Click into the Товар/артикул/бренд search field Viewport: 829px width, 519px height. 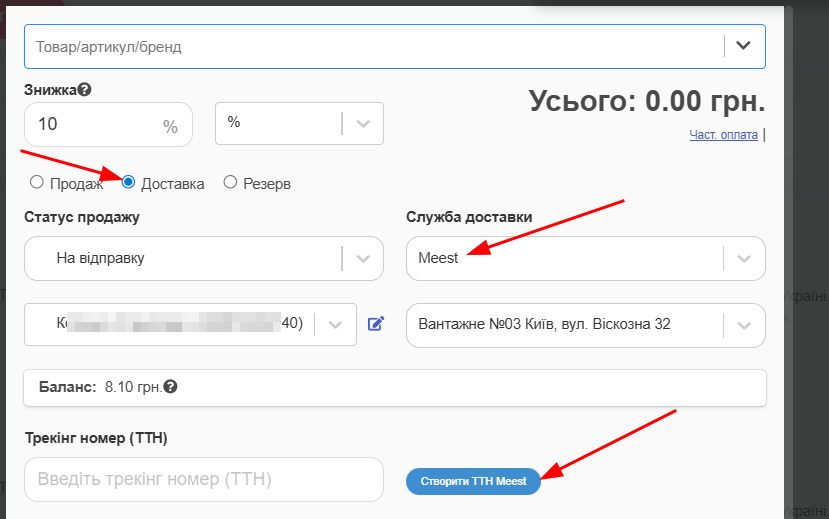click(370, 47)
